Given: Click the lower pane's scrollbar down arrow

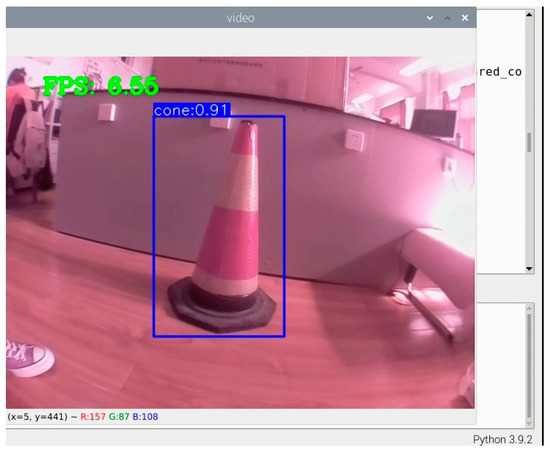Looking at the screenshot, I should click(x=529, y=423).
